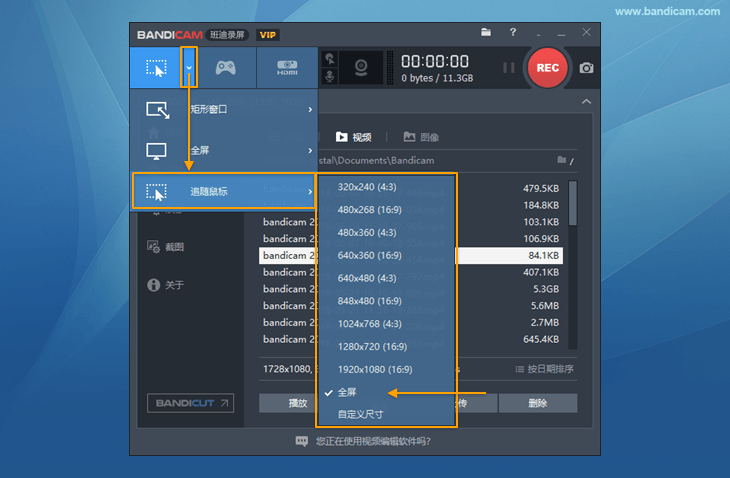Select the file row sized 2.7MB
Viewport: 730px width, 478px height.
(x=411, y=323)
